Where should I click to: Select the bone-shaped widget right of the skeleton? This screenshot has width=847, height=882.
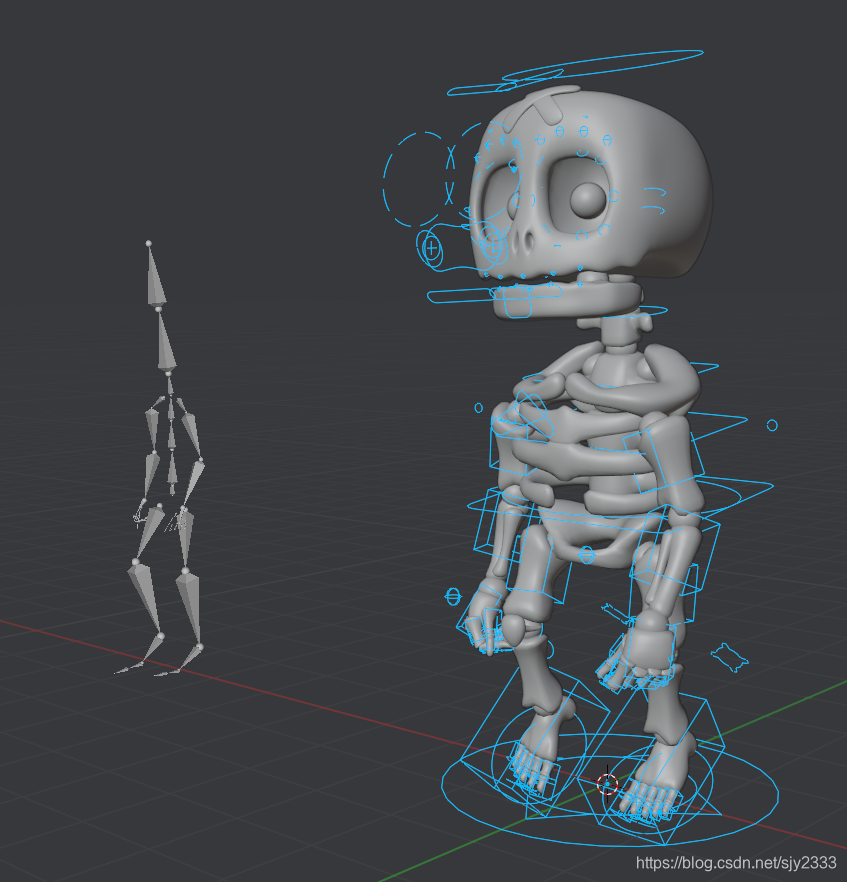point(729,657)
